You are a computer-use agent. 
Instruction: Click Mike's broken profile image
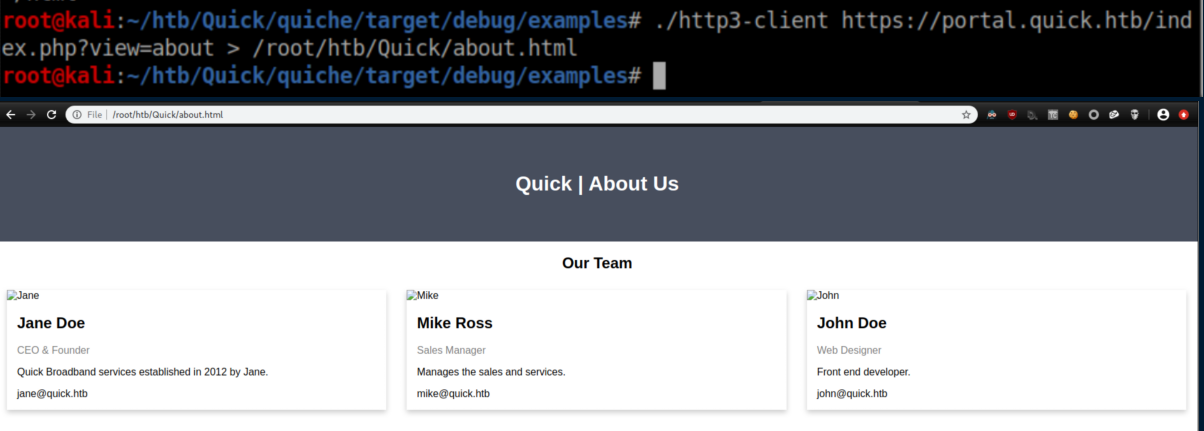[422, 296]
